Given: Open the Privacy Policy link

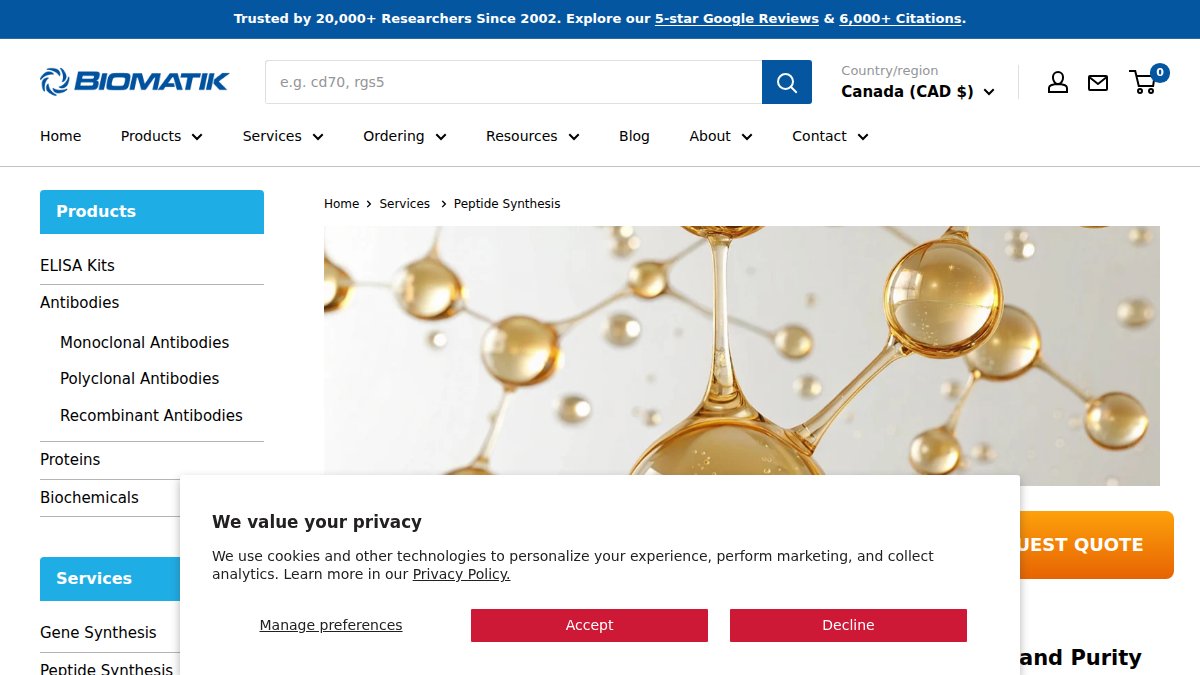Looking at the screenshot, I should pyautogui.click(x=461, y=574).
